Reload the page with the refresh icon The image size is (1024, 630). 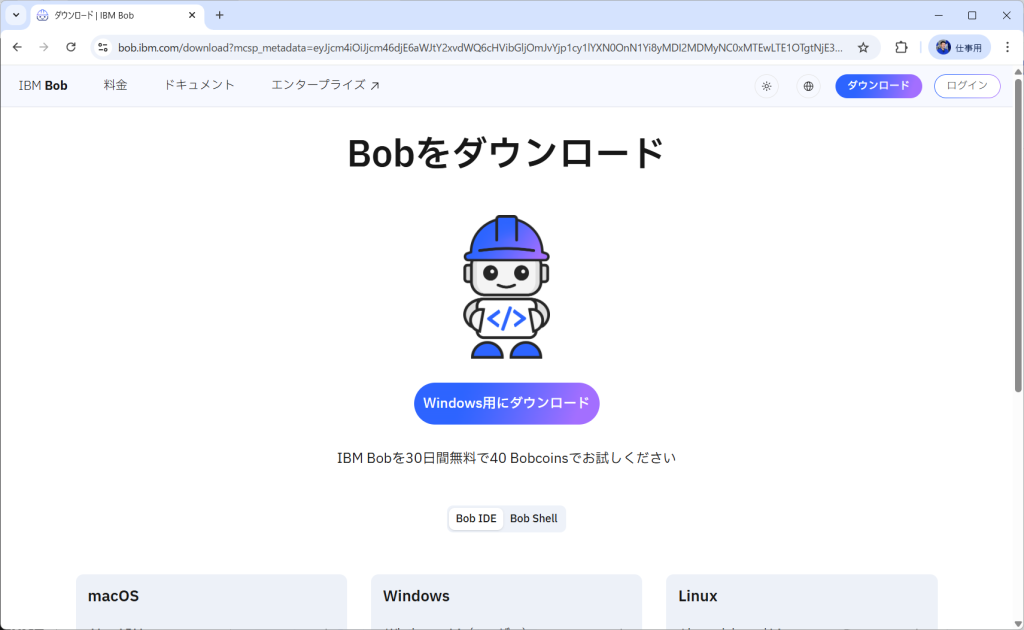point(71,47)
